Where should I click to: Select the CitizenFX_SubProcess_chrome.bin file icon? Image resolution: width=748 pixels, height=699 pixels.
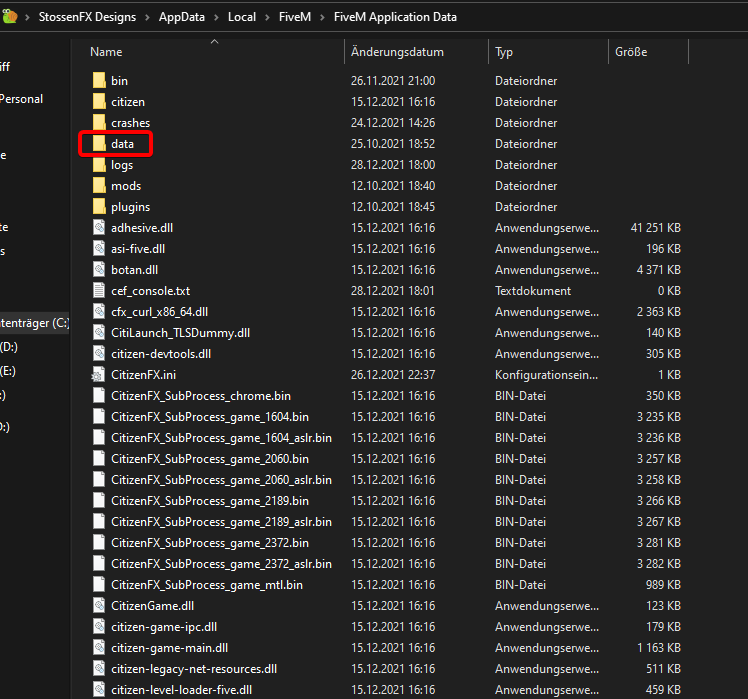(x=98, y=396)
